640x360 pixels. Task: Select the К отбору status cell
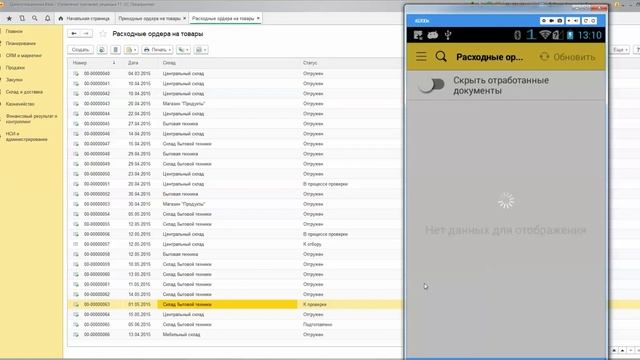click(312, 244)
